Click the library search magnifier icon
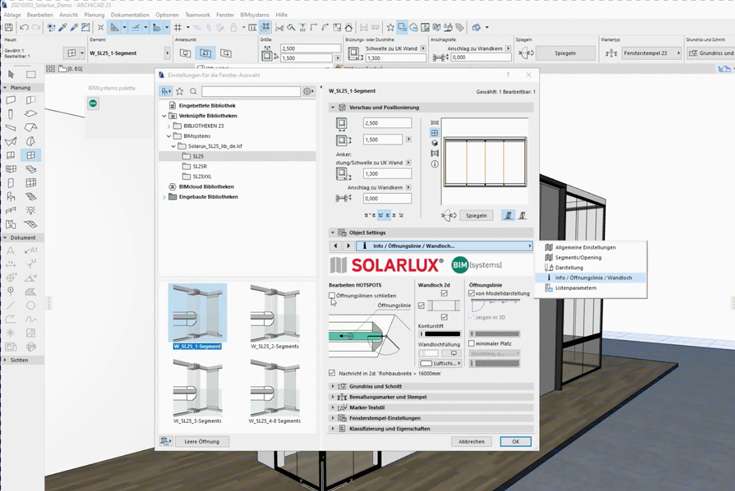Viewport: 735px width, 491px height. pyautogui.click(x=194, y=91)
